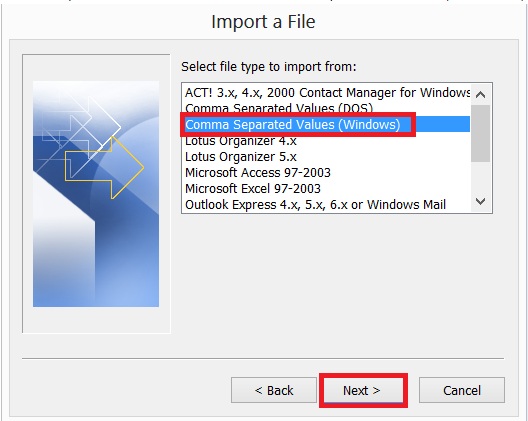This screenshot has height=421, width=528.
Task: Pick Lotus Organizer 4.x file type
Action: (327, 140)
